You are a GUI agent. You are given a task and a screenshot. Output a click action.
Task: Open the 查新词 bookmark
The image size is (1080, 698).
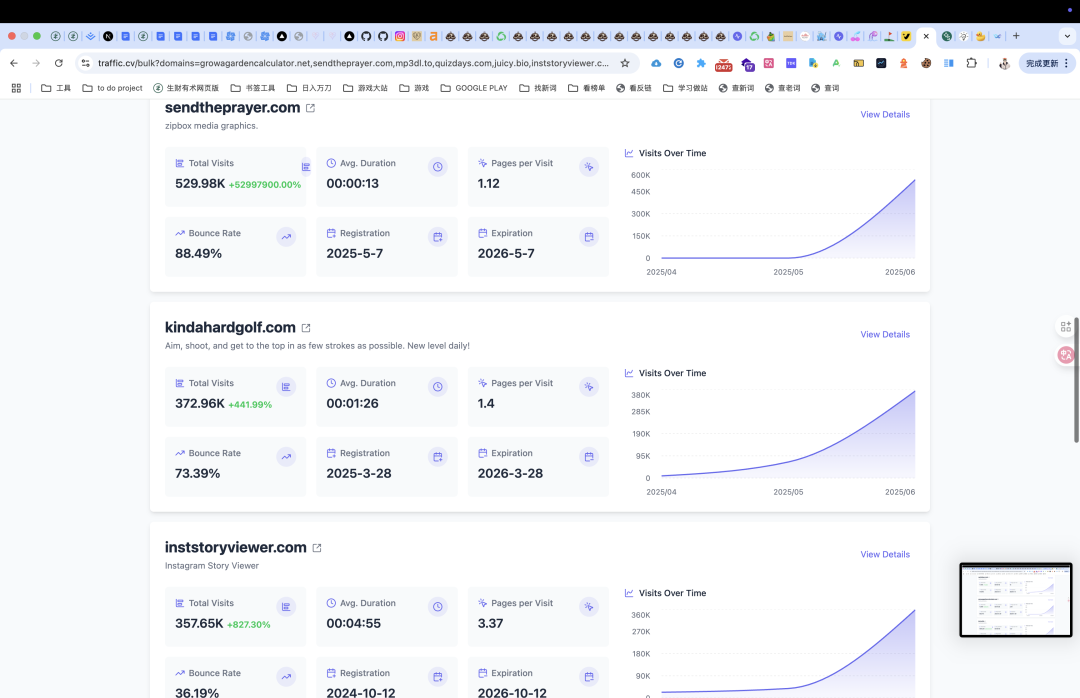[x=736, y=88]
